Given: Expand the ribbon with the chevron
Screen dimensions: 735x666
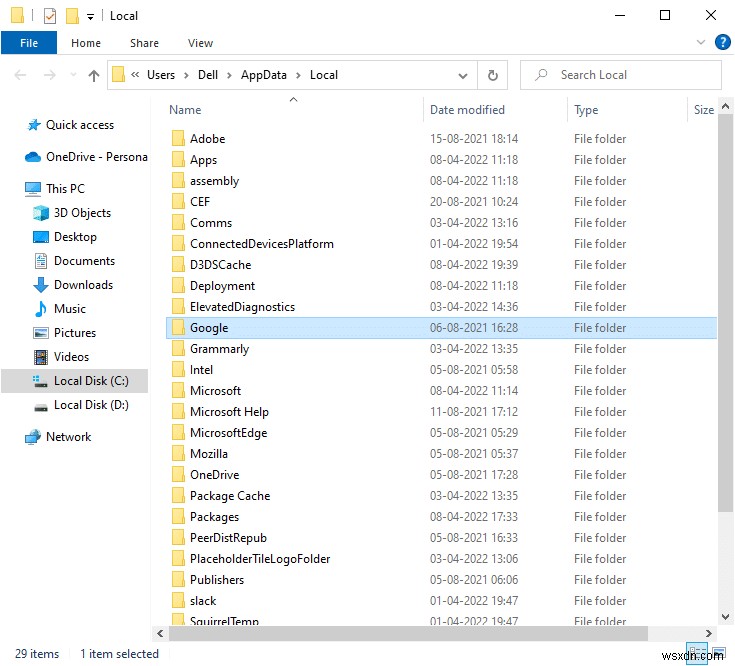Looking at the screenshot, I should click(x=700, y=42).
